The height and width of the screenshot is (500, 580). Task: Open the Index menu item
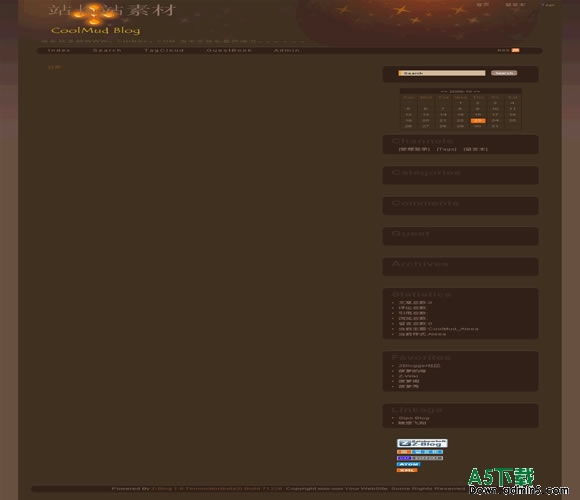point(59,50)
